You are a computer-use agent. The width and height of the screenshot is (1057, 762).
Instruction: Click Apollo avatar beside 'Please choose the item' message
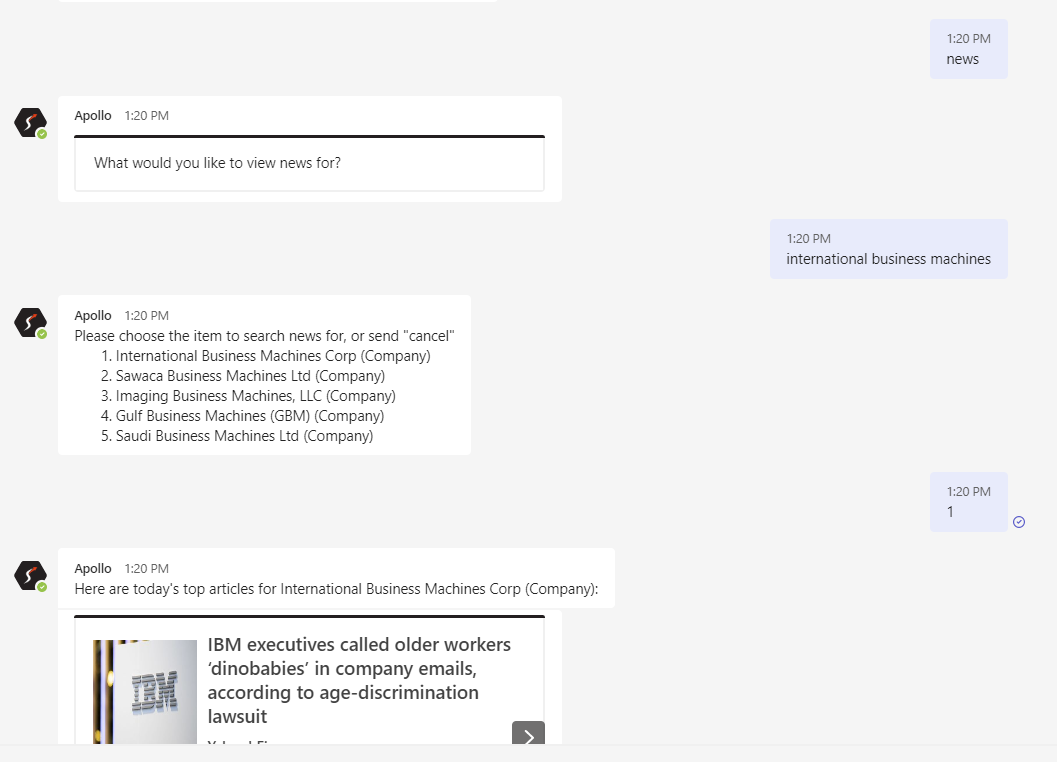[x=30, y=323]
